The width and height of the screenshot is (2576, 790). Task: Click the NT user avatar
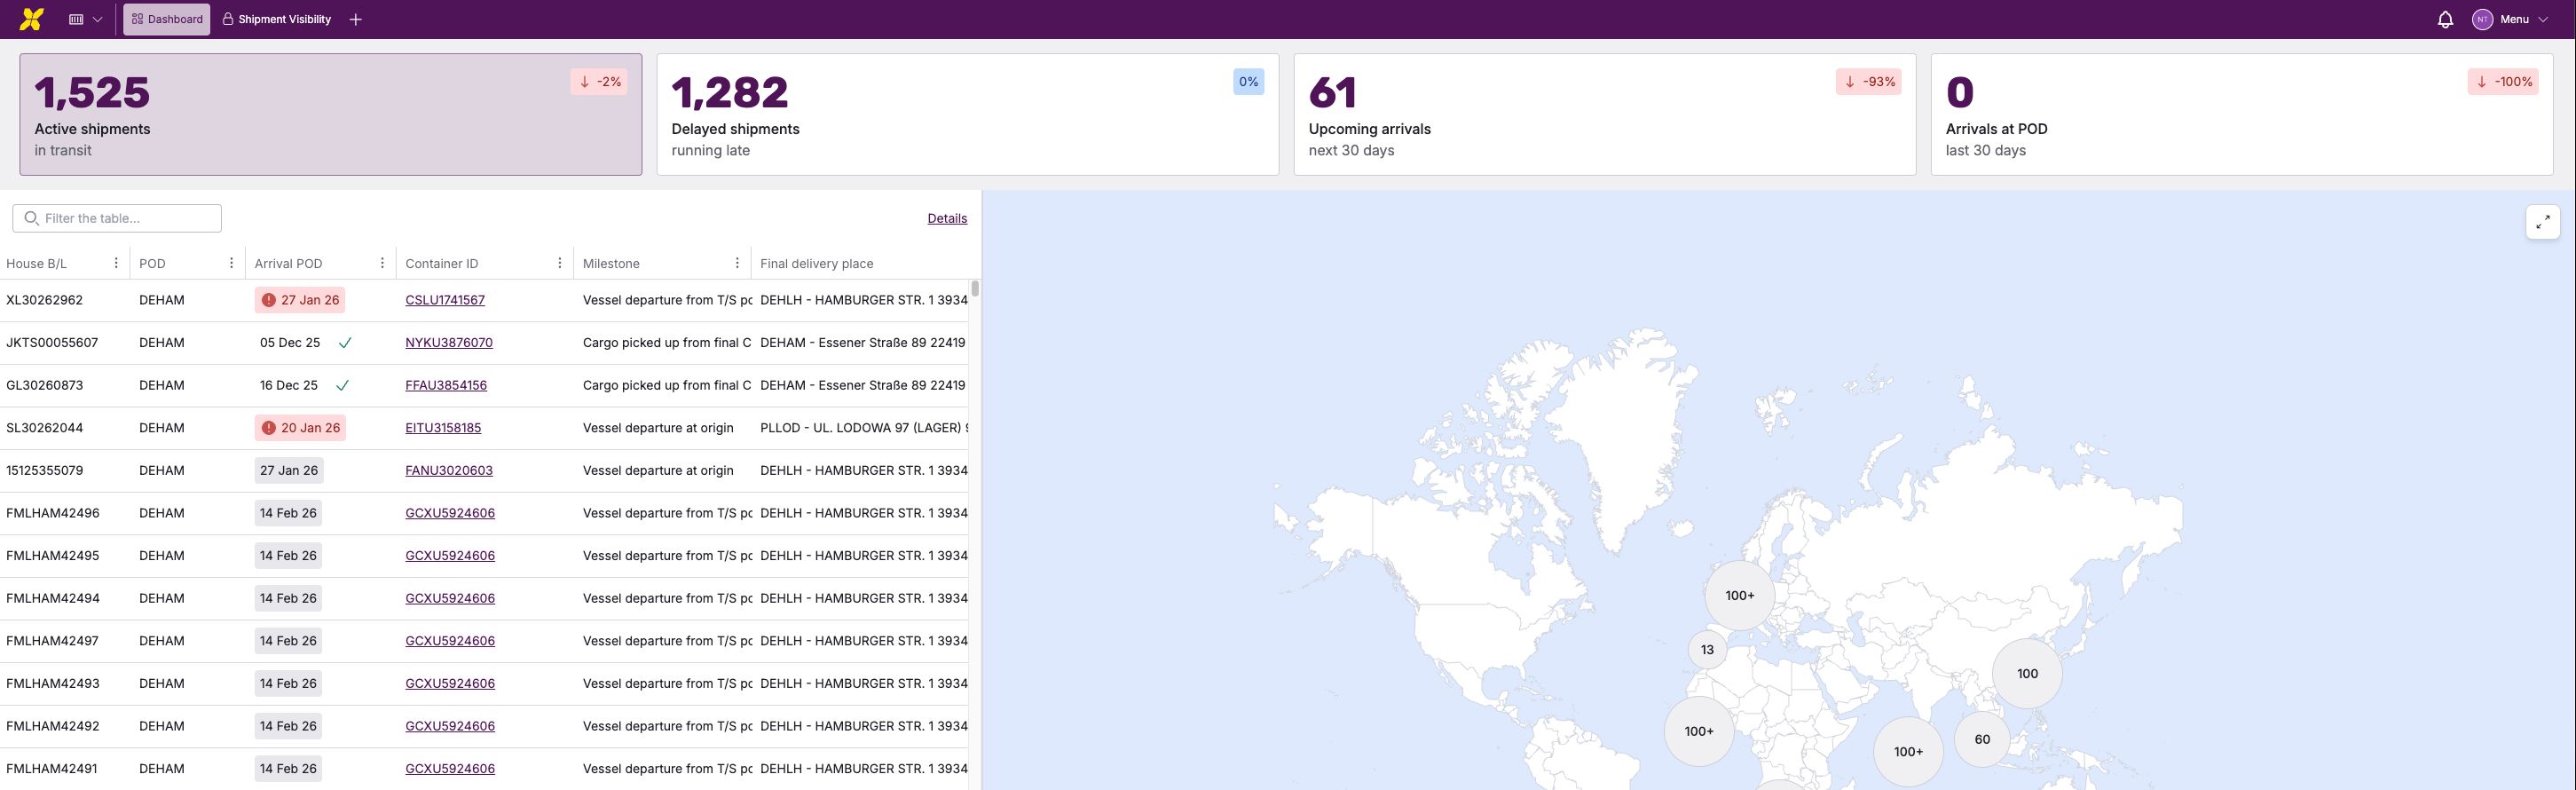tap(2482, 19)
